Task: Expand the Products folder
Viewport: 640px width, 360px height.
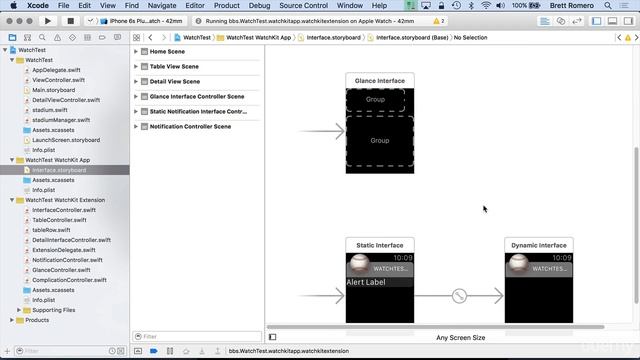Action: 12,320
